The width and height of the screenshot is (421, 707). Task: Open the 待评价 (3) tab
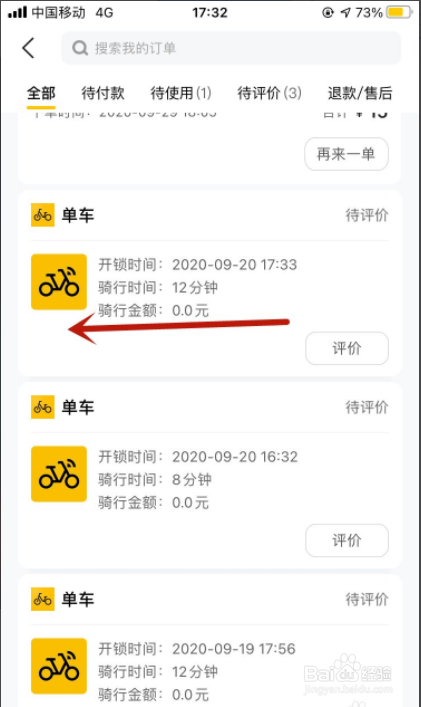(x=270, y=93)
